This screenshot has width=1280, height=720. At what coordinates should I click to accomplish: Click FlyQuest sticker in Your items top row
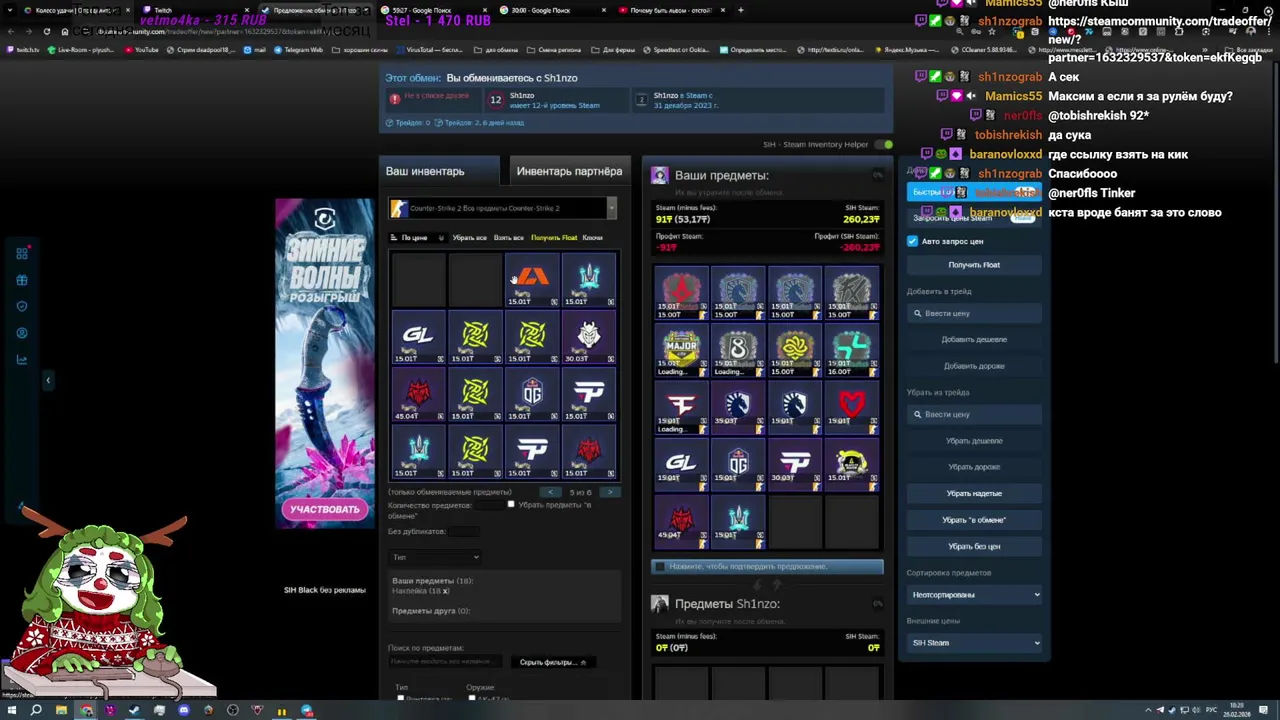852,295
